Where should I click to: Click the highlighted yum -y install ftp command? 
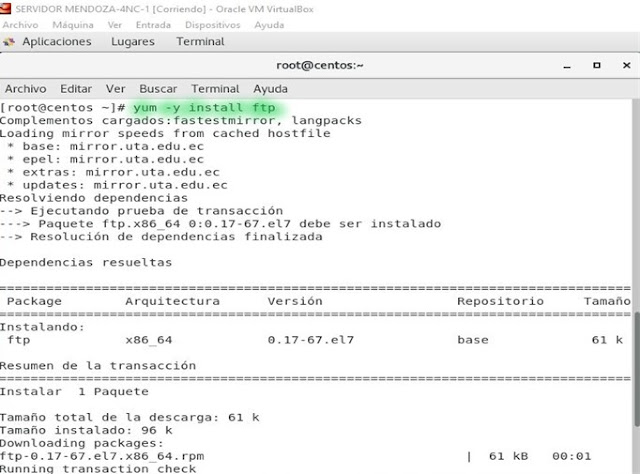pyautogui.click(x=204, y=108)
